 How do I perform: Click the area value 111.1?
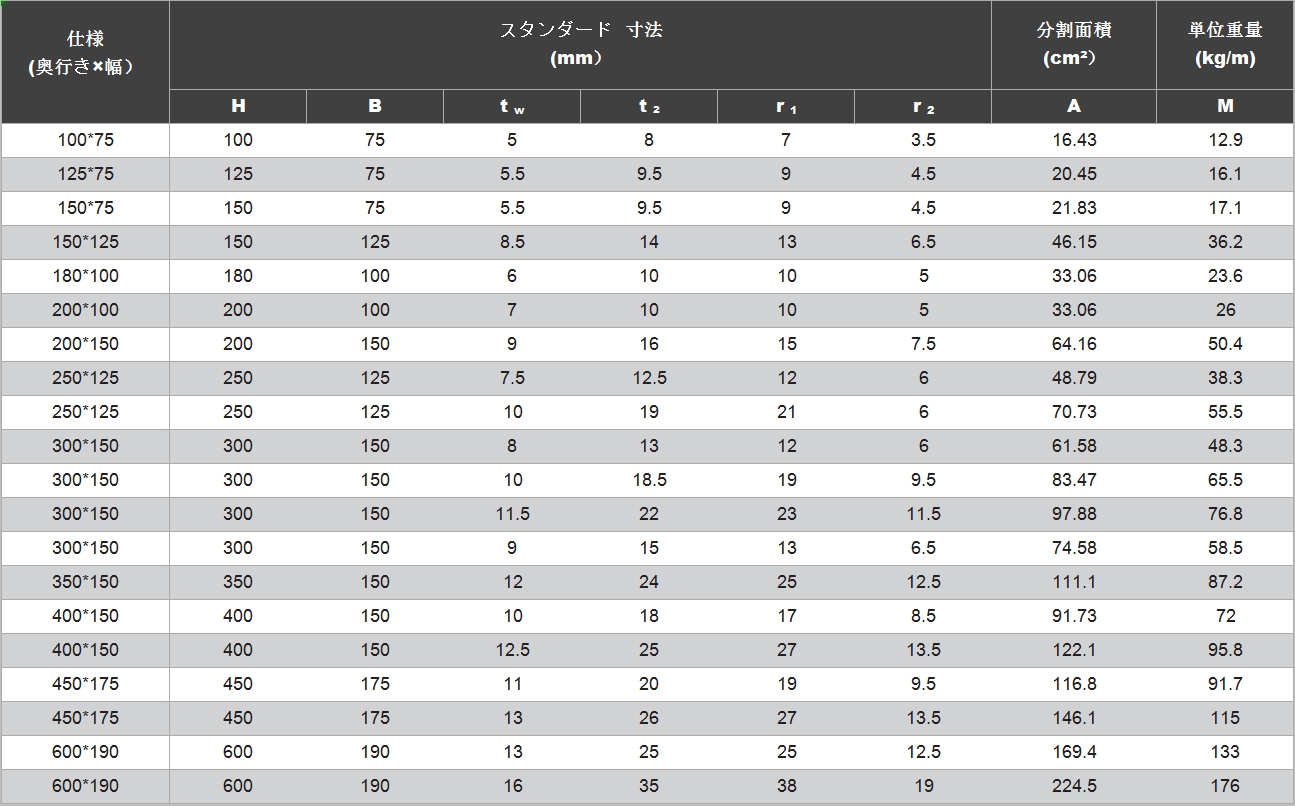[1074, 582]
